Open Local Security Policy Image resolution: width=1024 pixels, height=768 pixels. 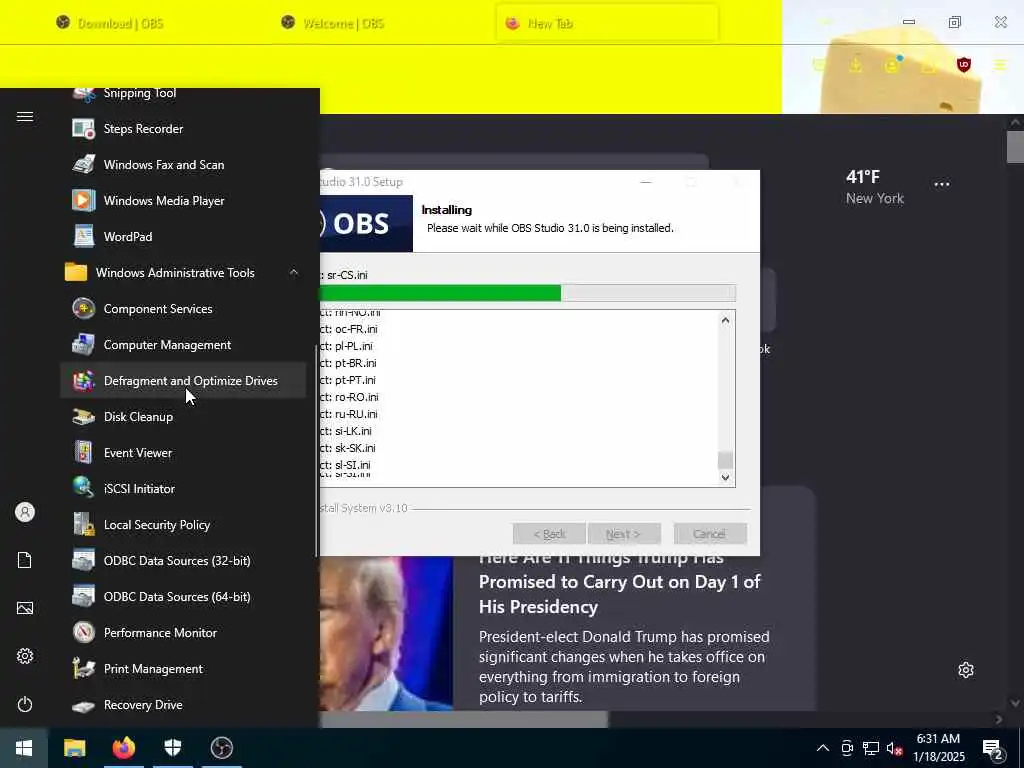[183, 524]
